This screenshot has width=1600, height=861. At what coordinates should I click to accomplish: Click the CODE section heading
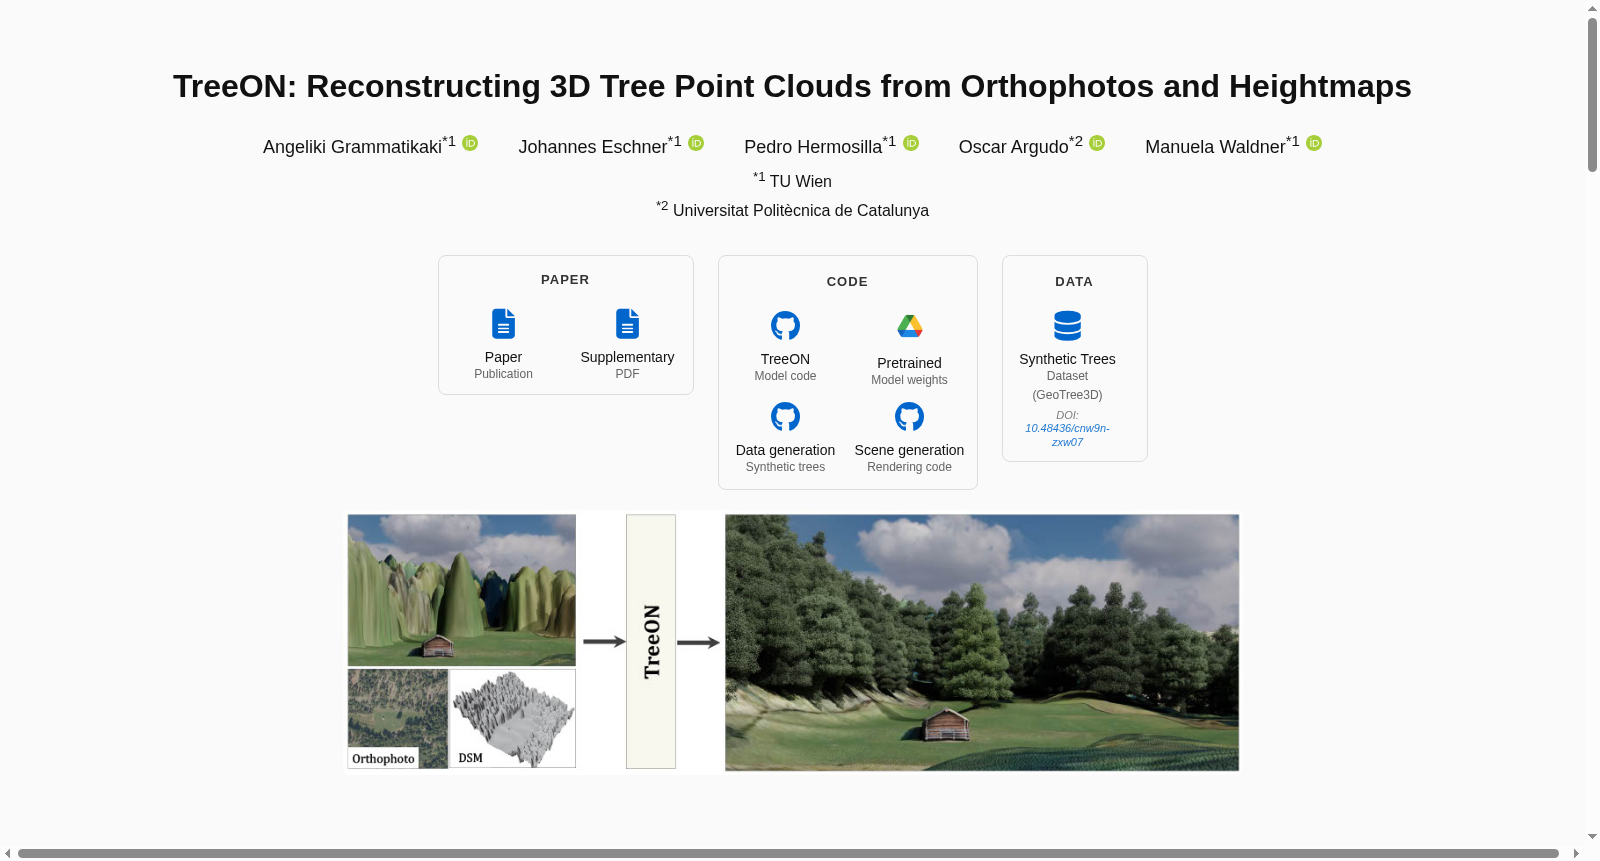[x=847, y=282]
